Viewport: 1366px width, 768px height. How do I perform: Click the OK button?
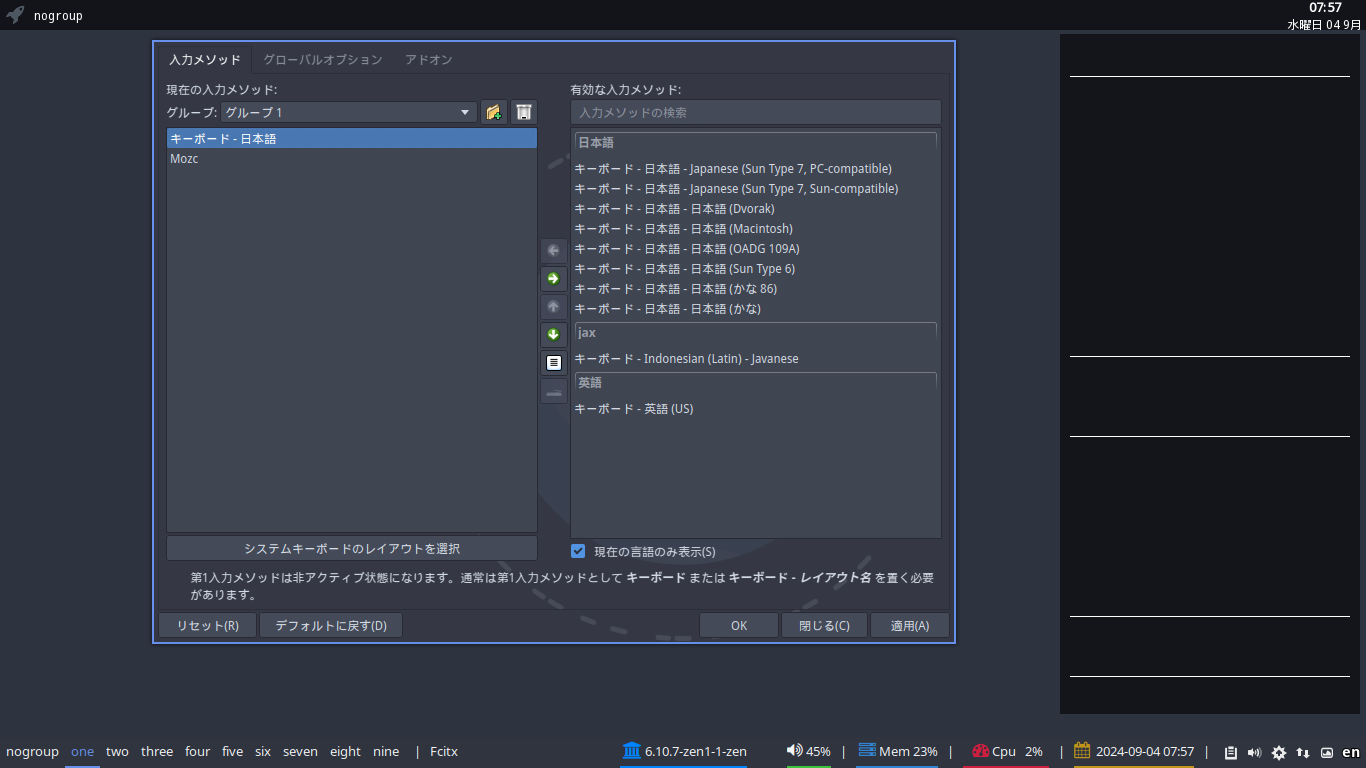[x=739, y=626]
